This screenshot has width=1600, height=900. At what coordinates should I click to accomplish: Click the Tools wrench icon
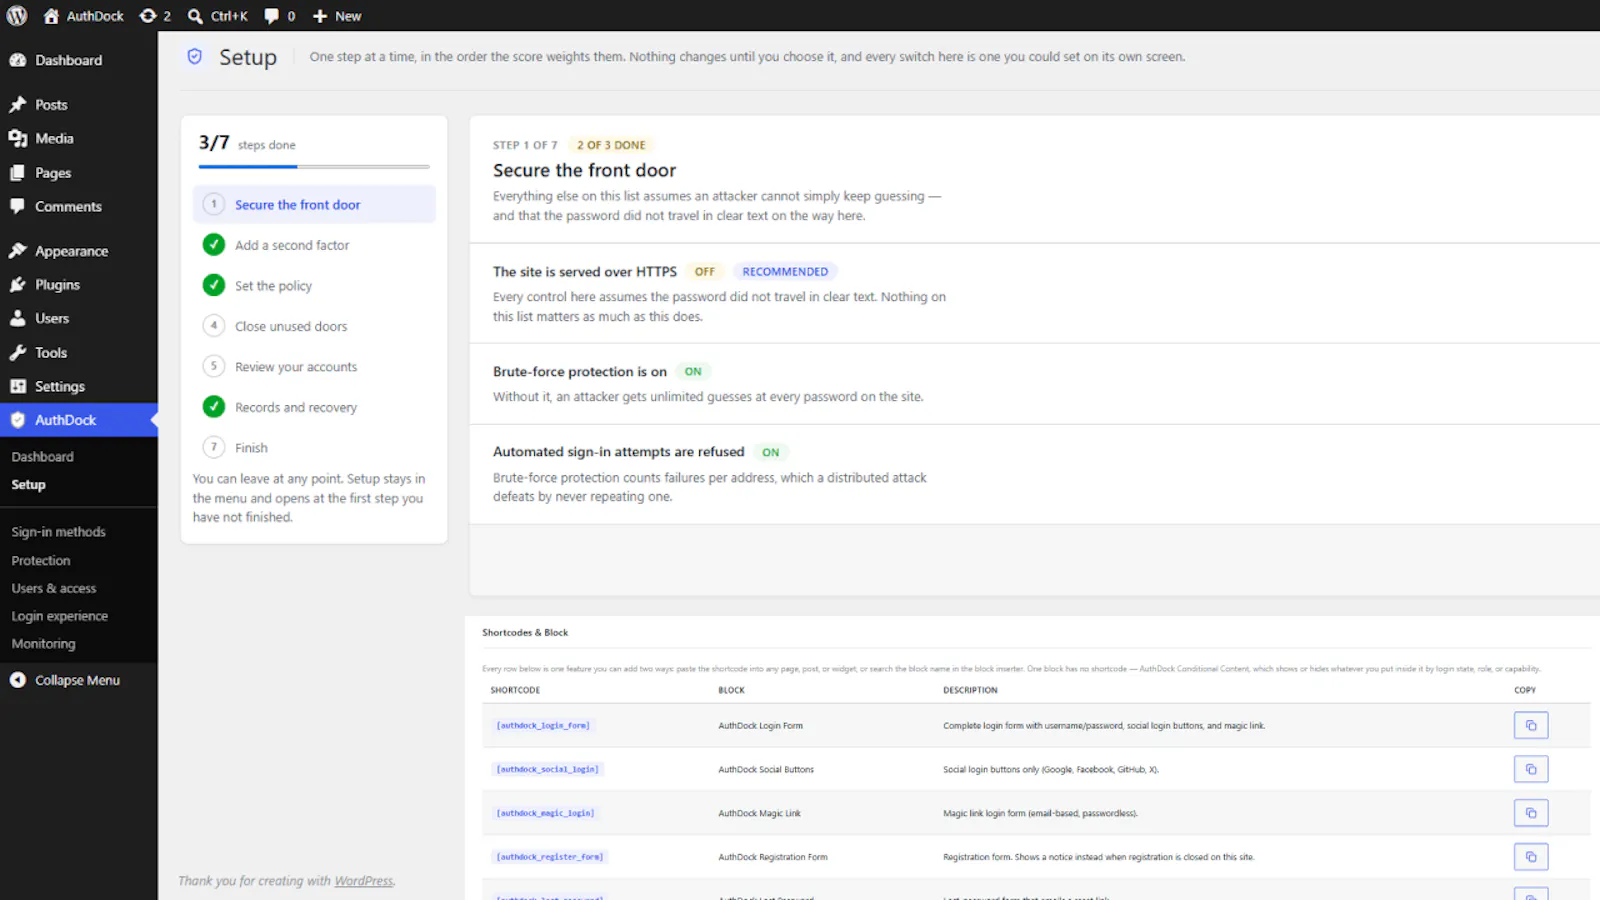tap(18, 352)
